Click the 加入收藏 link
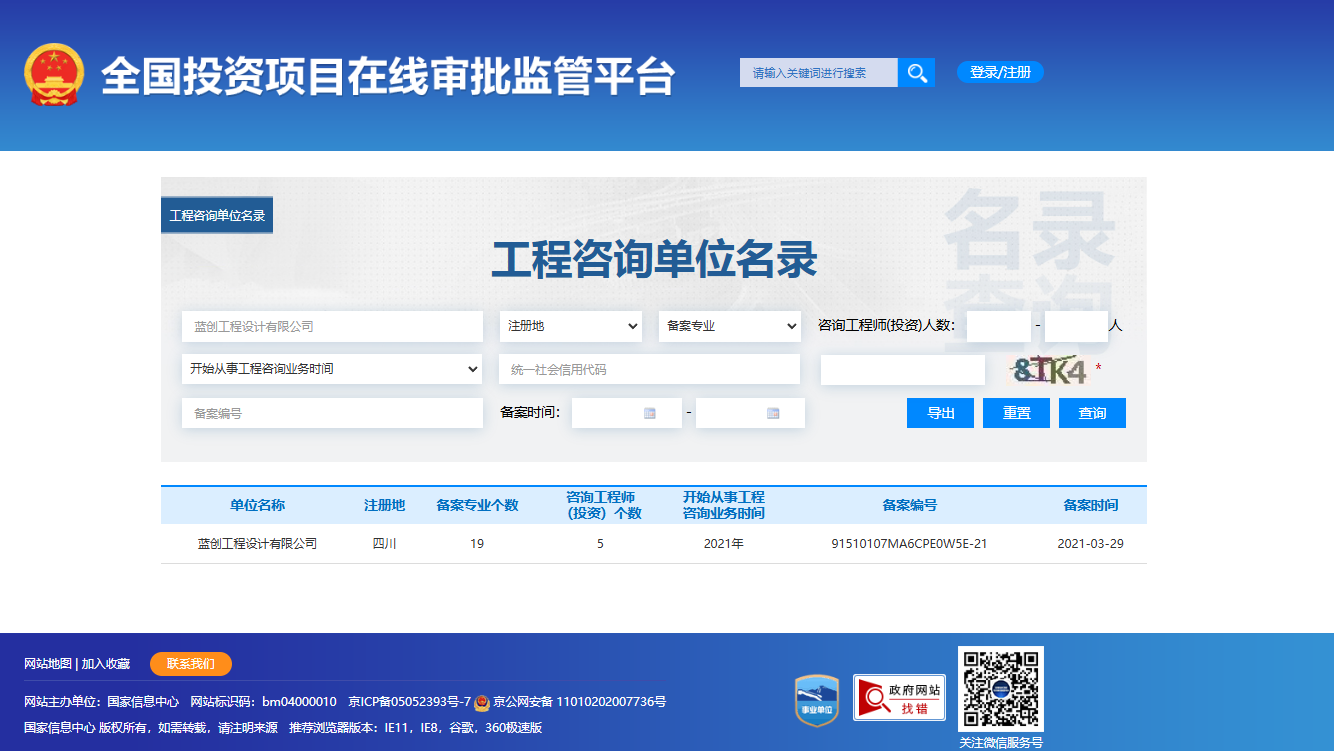This screenshot has width=1334, height=751. pos(106,664)
